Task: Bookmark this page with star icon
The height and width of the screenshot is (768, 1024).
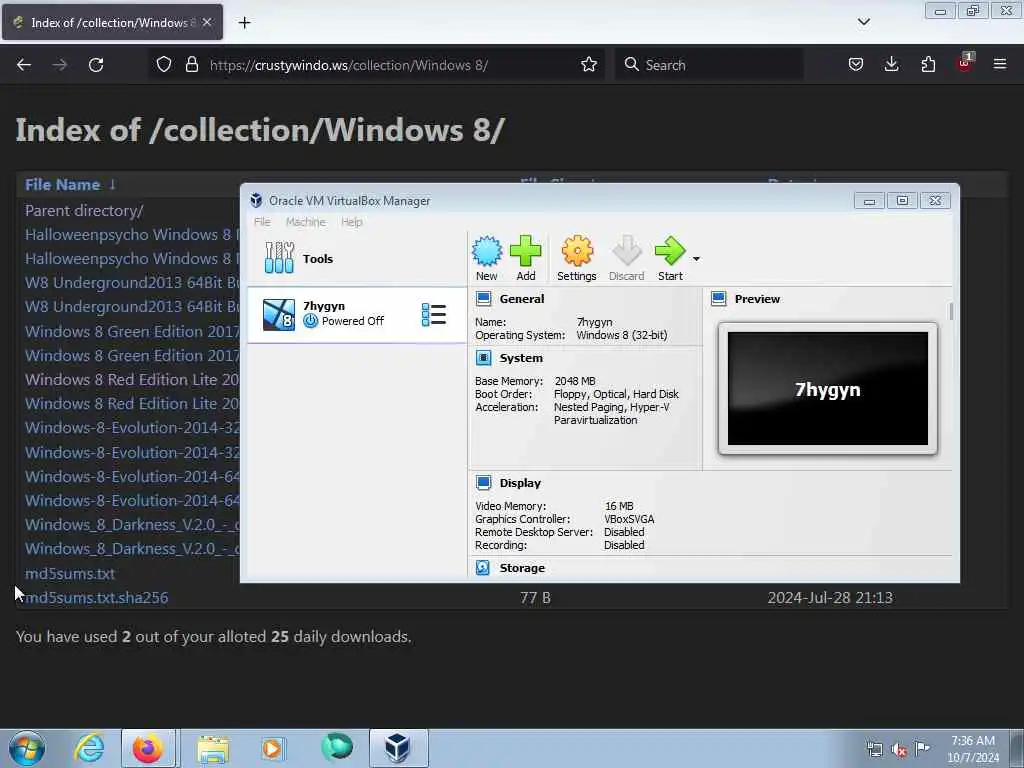Action: [588, 65]
